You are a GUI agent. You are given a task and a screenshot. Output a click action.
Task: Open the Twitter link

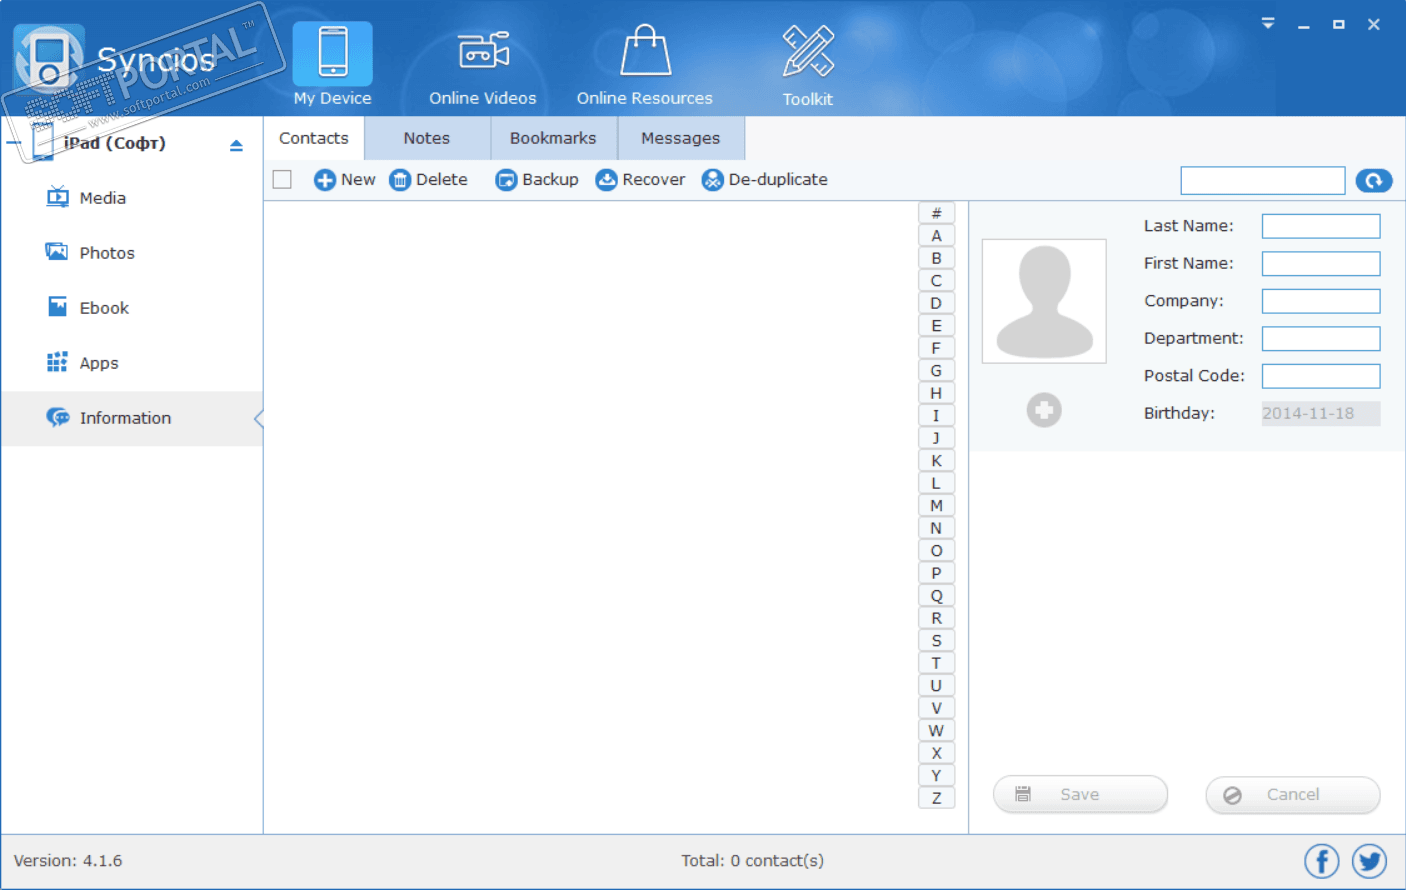point(1370,861)
